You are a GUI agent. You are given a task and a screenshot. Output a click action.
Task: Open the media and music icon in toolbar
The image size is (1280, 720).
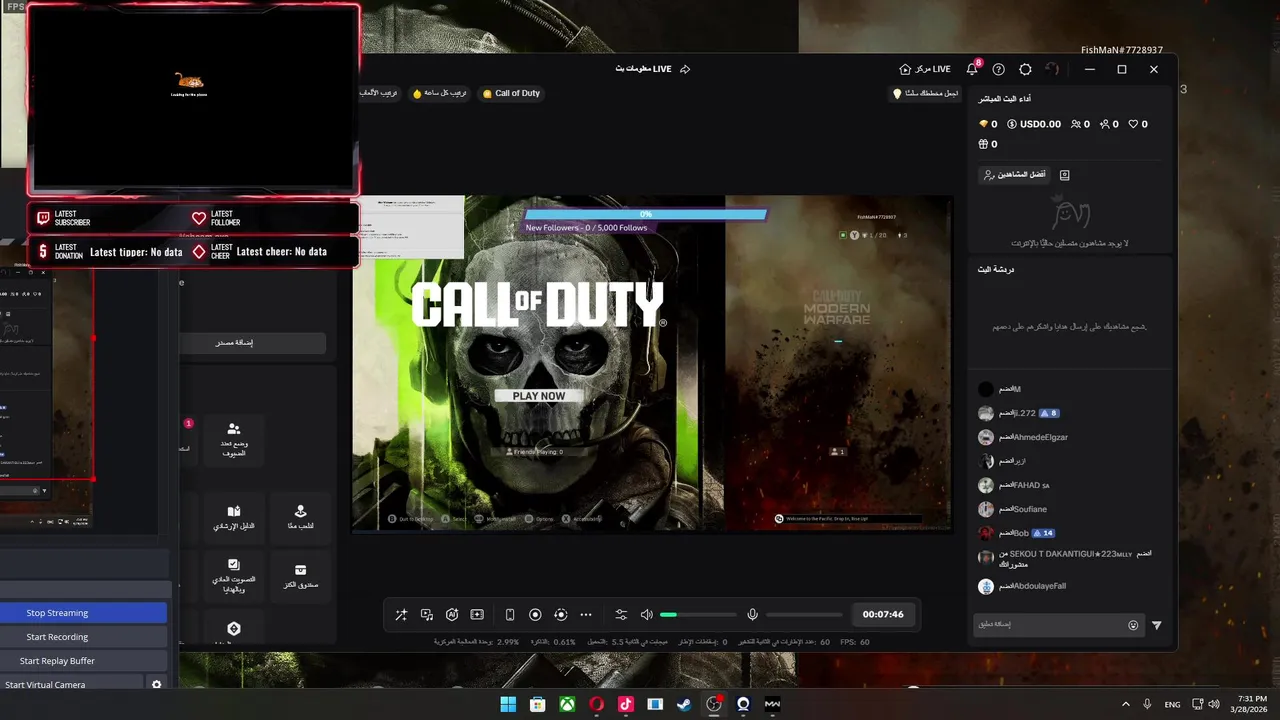pos(427,615)
